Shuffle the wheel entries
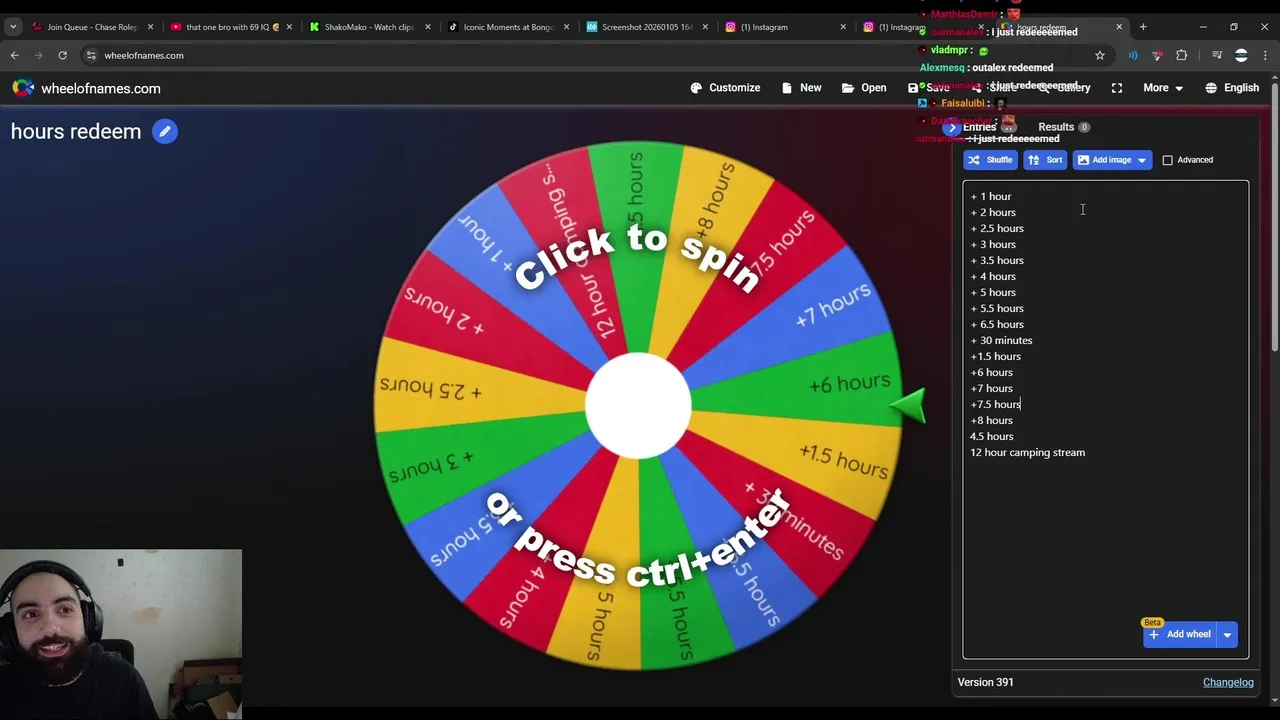The image size is (1280, 720). 991,160
